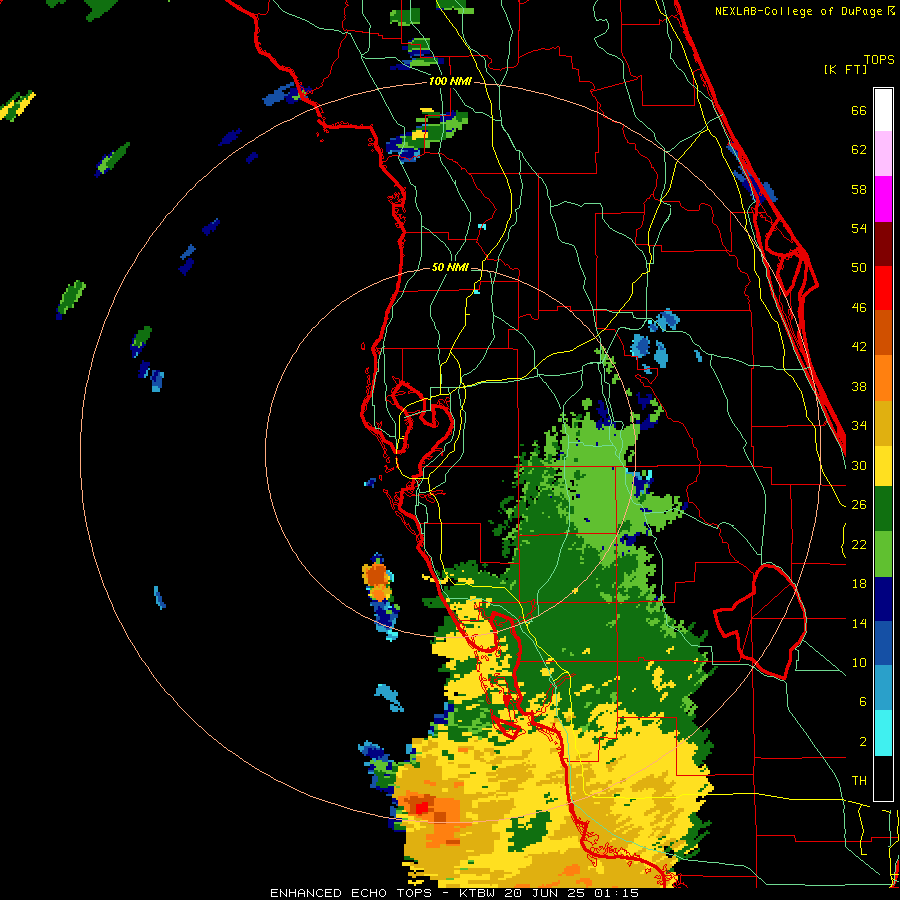Click the 62 legend value

[x=859, y=150]
